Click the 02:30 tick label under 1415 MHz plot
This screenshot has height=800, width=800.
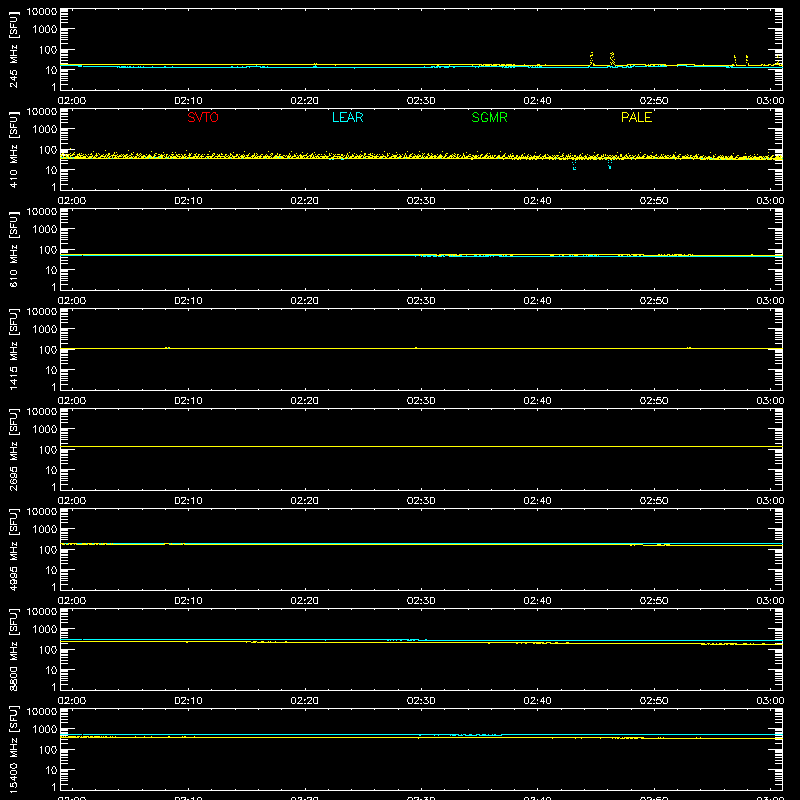point(421,401)
